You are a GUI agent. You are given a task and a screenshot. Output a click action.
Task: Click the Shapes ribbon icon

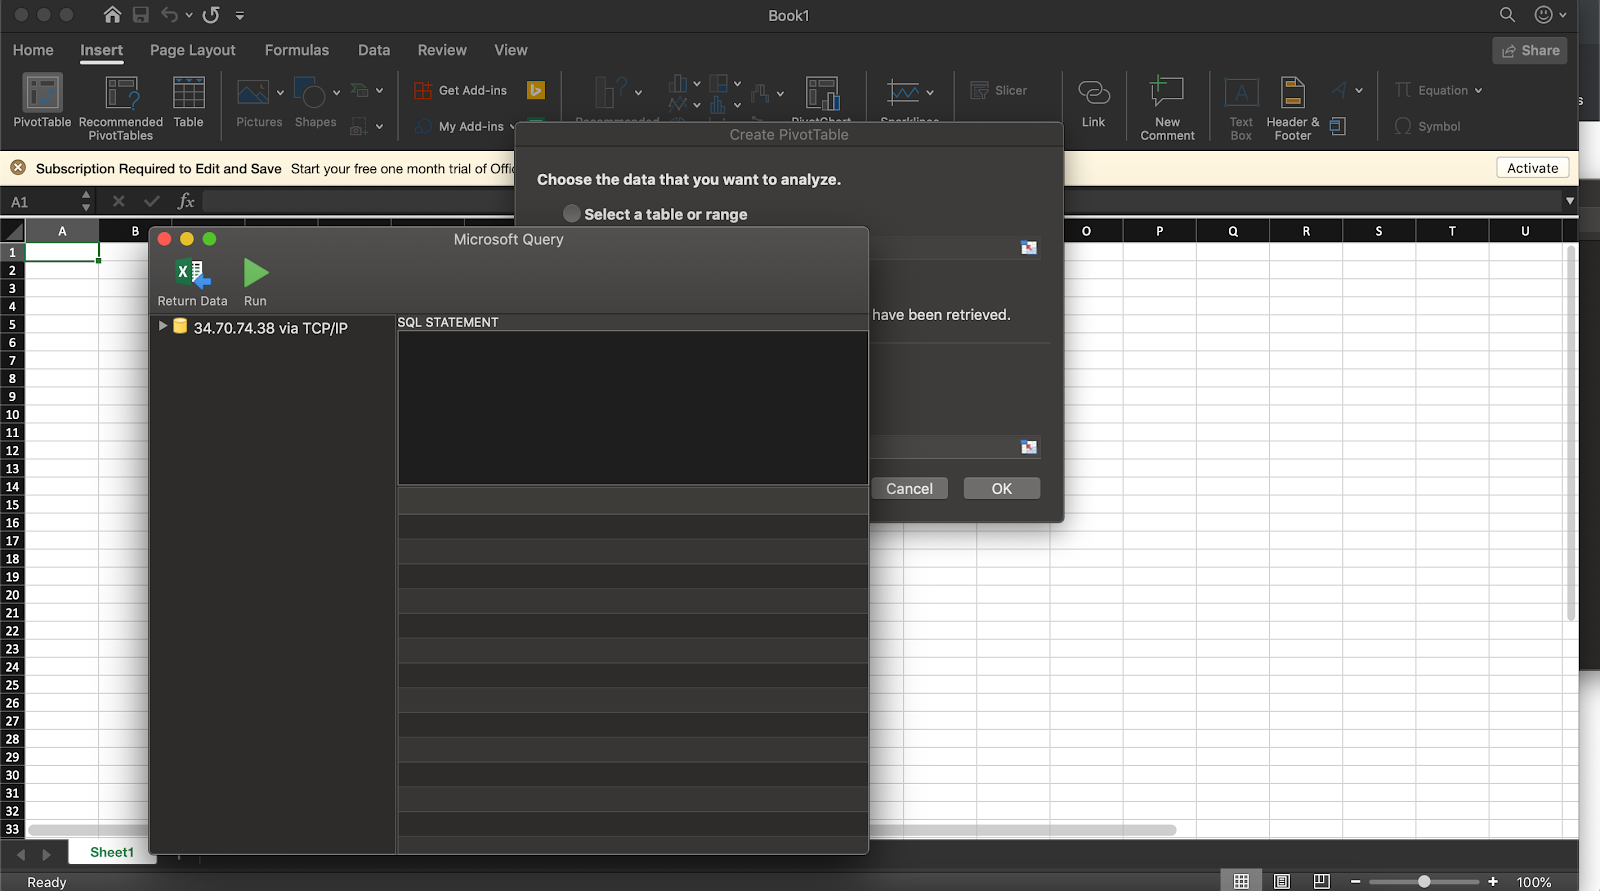coord(311,93)
